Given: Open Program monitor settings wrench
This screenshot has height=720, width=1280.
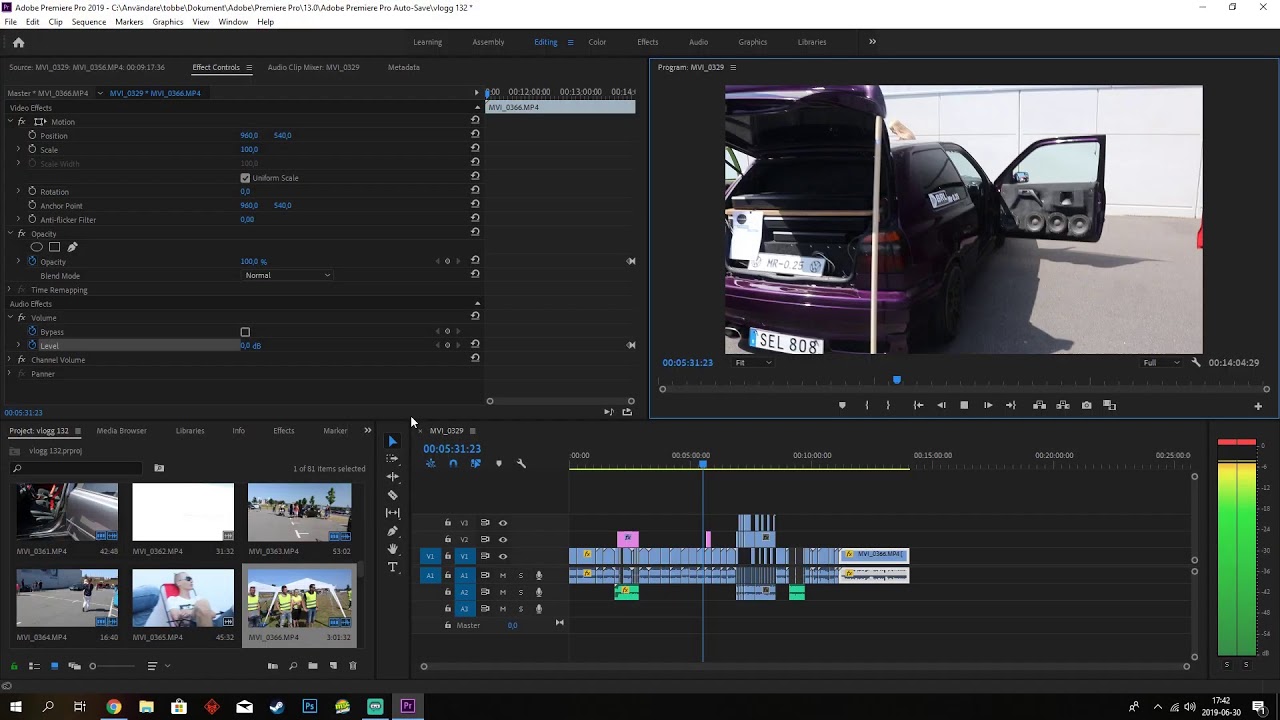Looking at the screenshot, I should tap(1196, 362).
